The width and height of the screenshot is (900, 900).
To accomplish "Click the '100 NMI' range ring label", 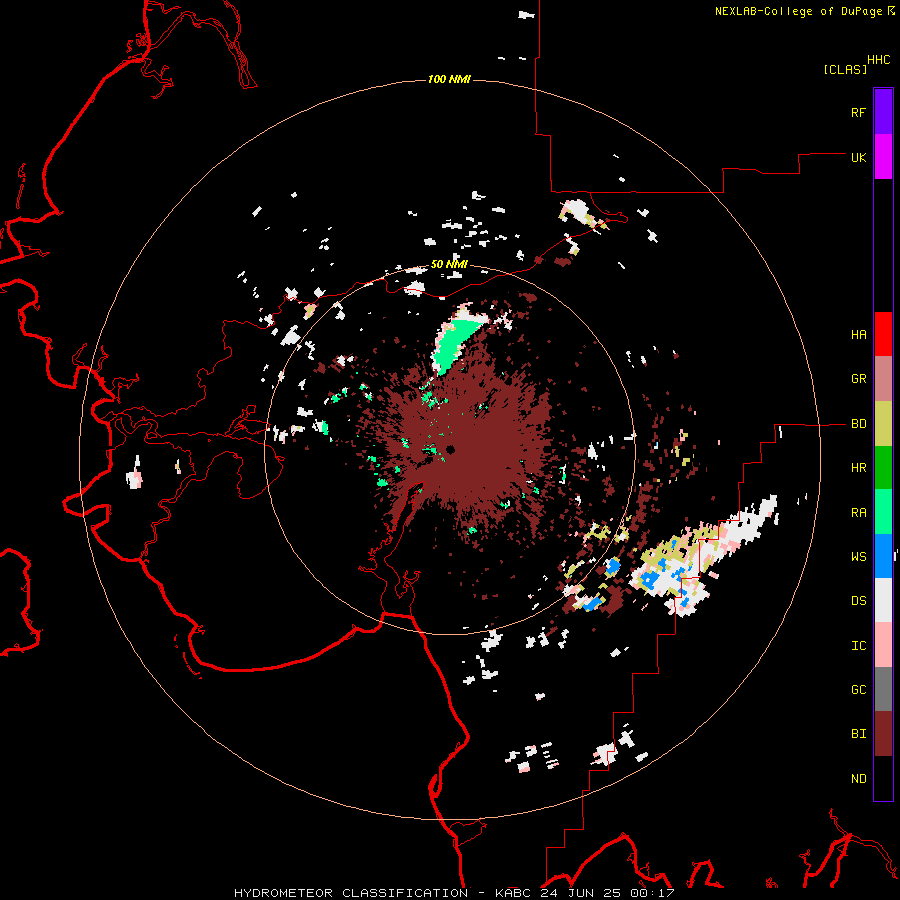I will coord(449,79).
